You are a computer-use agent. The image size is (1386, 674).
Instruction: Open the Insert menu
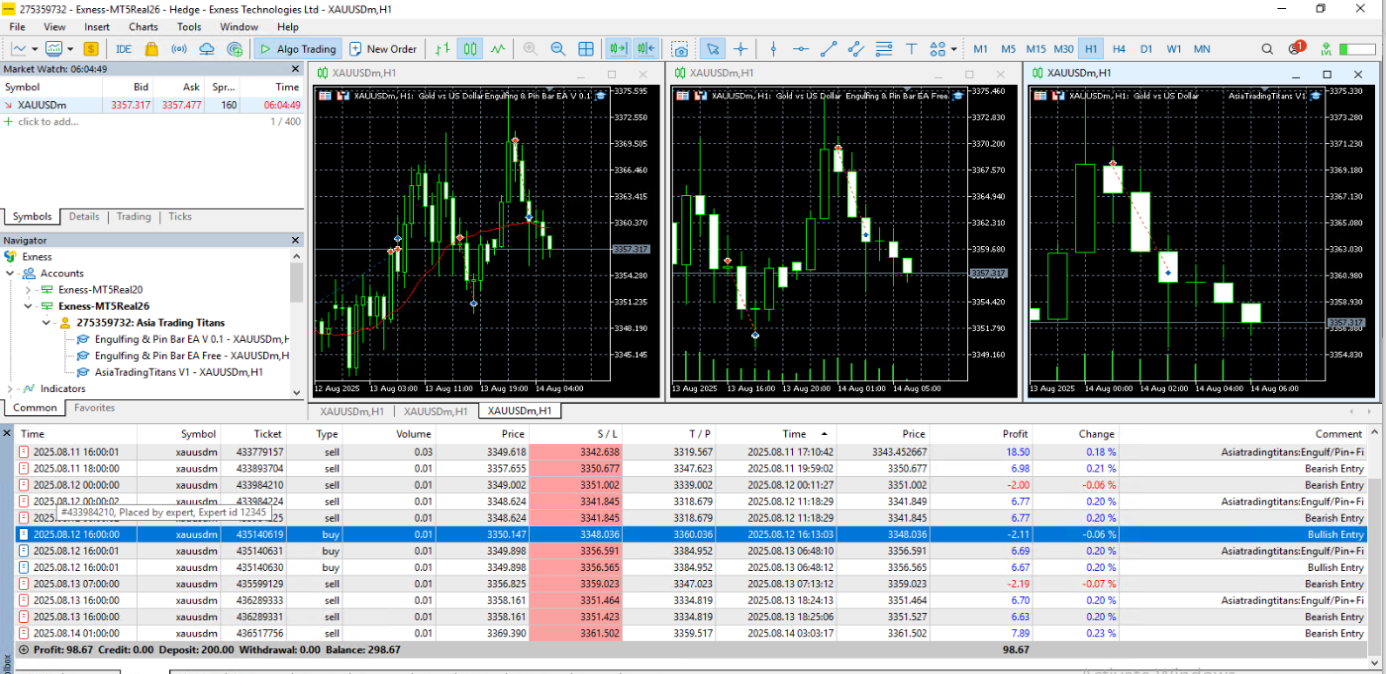pyautogui.click(x=97, y=27)
